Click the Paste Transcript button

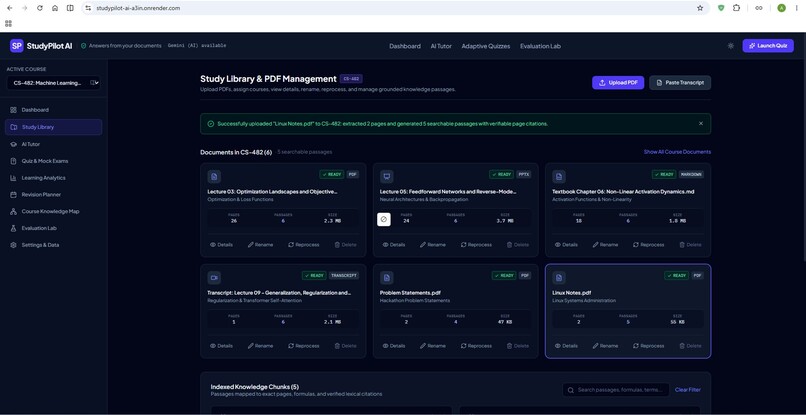680,82
